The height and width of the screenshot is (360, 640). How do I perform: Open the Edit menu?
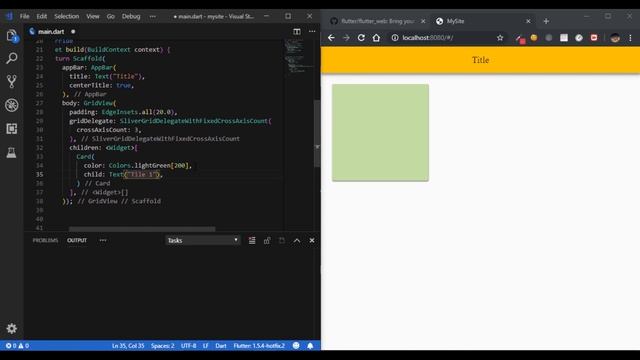pos(42,16)
